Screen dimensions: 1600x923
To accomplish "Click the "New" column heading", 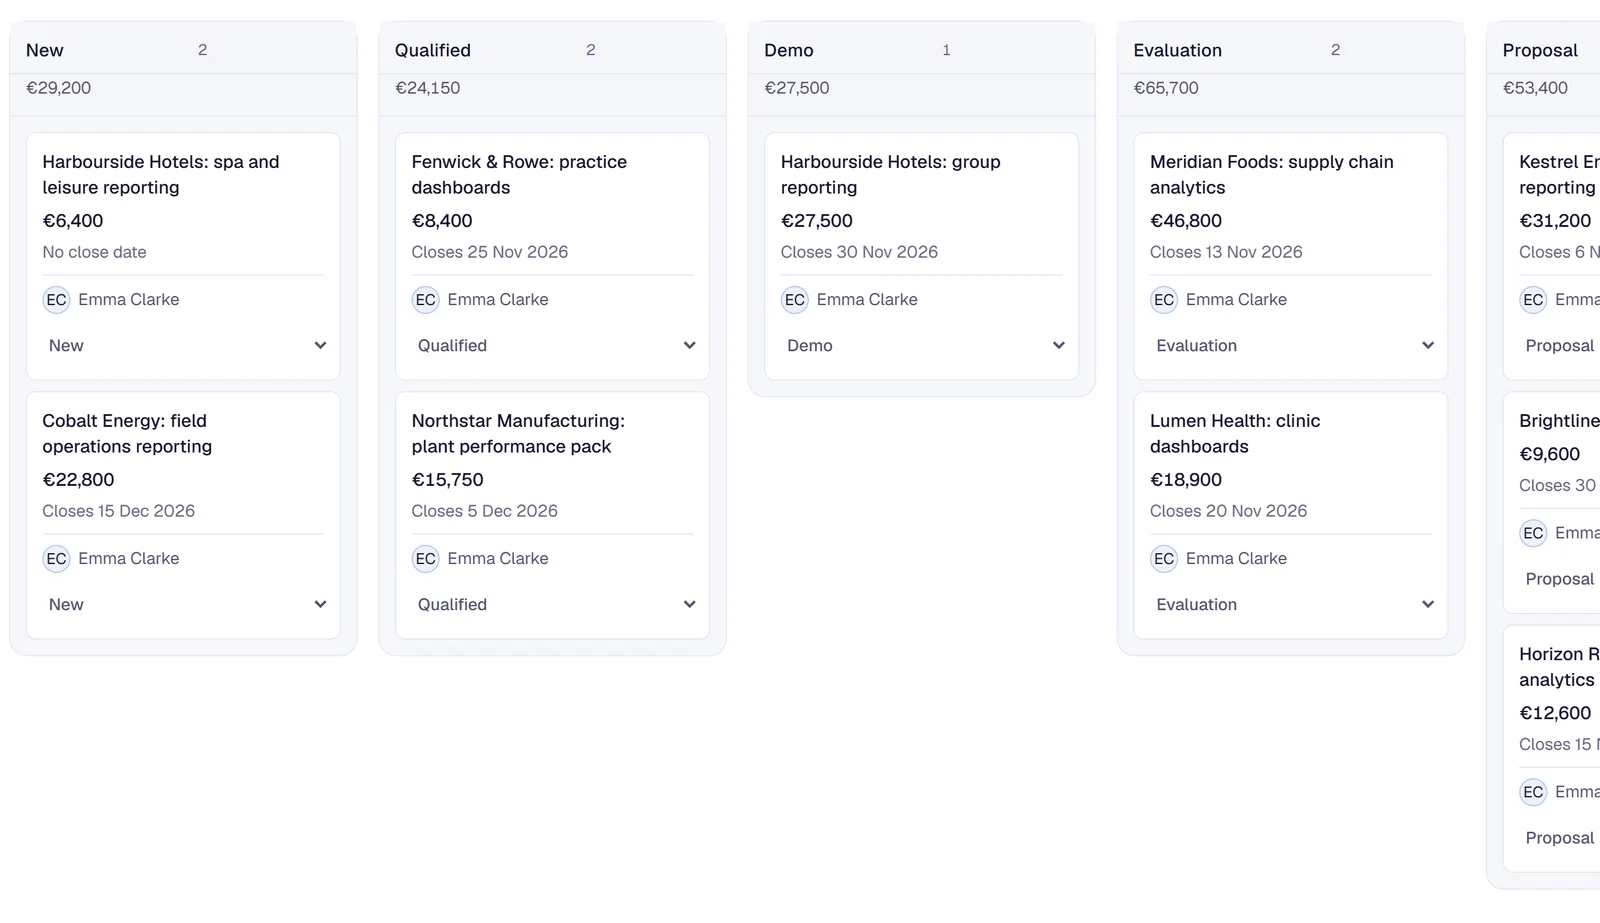I will 45,50.
